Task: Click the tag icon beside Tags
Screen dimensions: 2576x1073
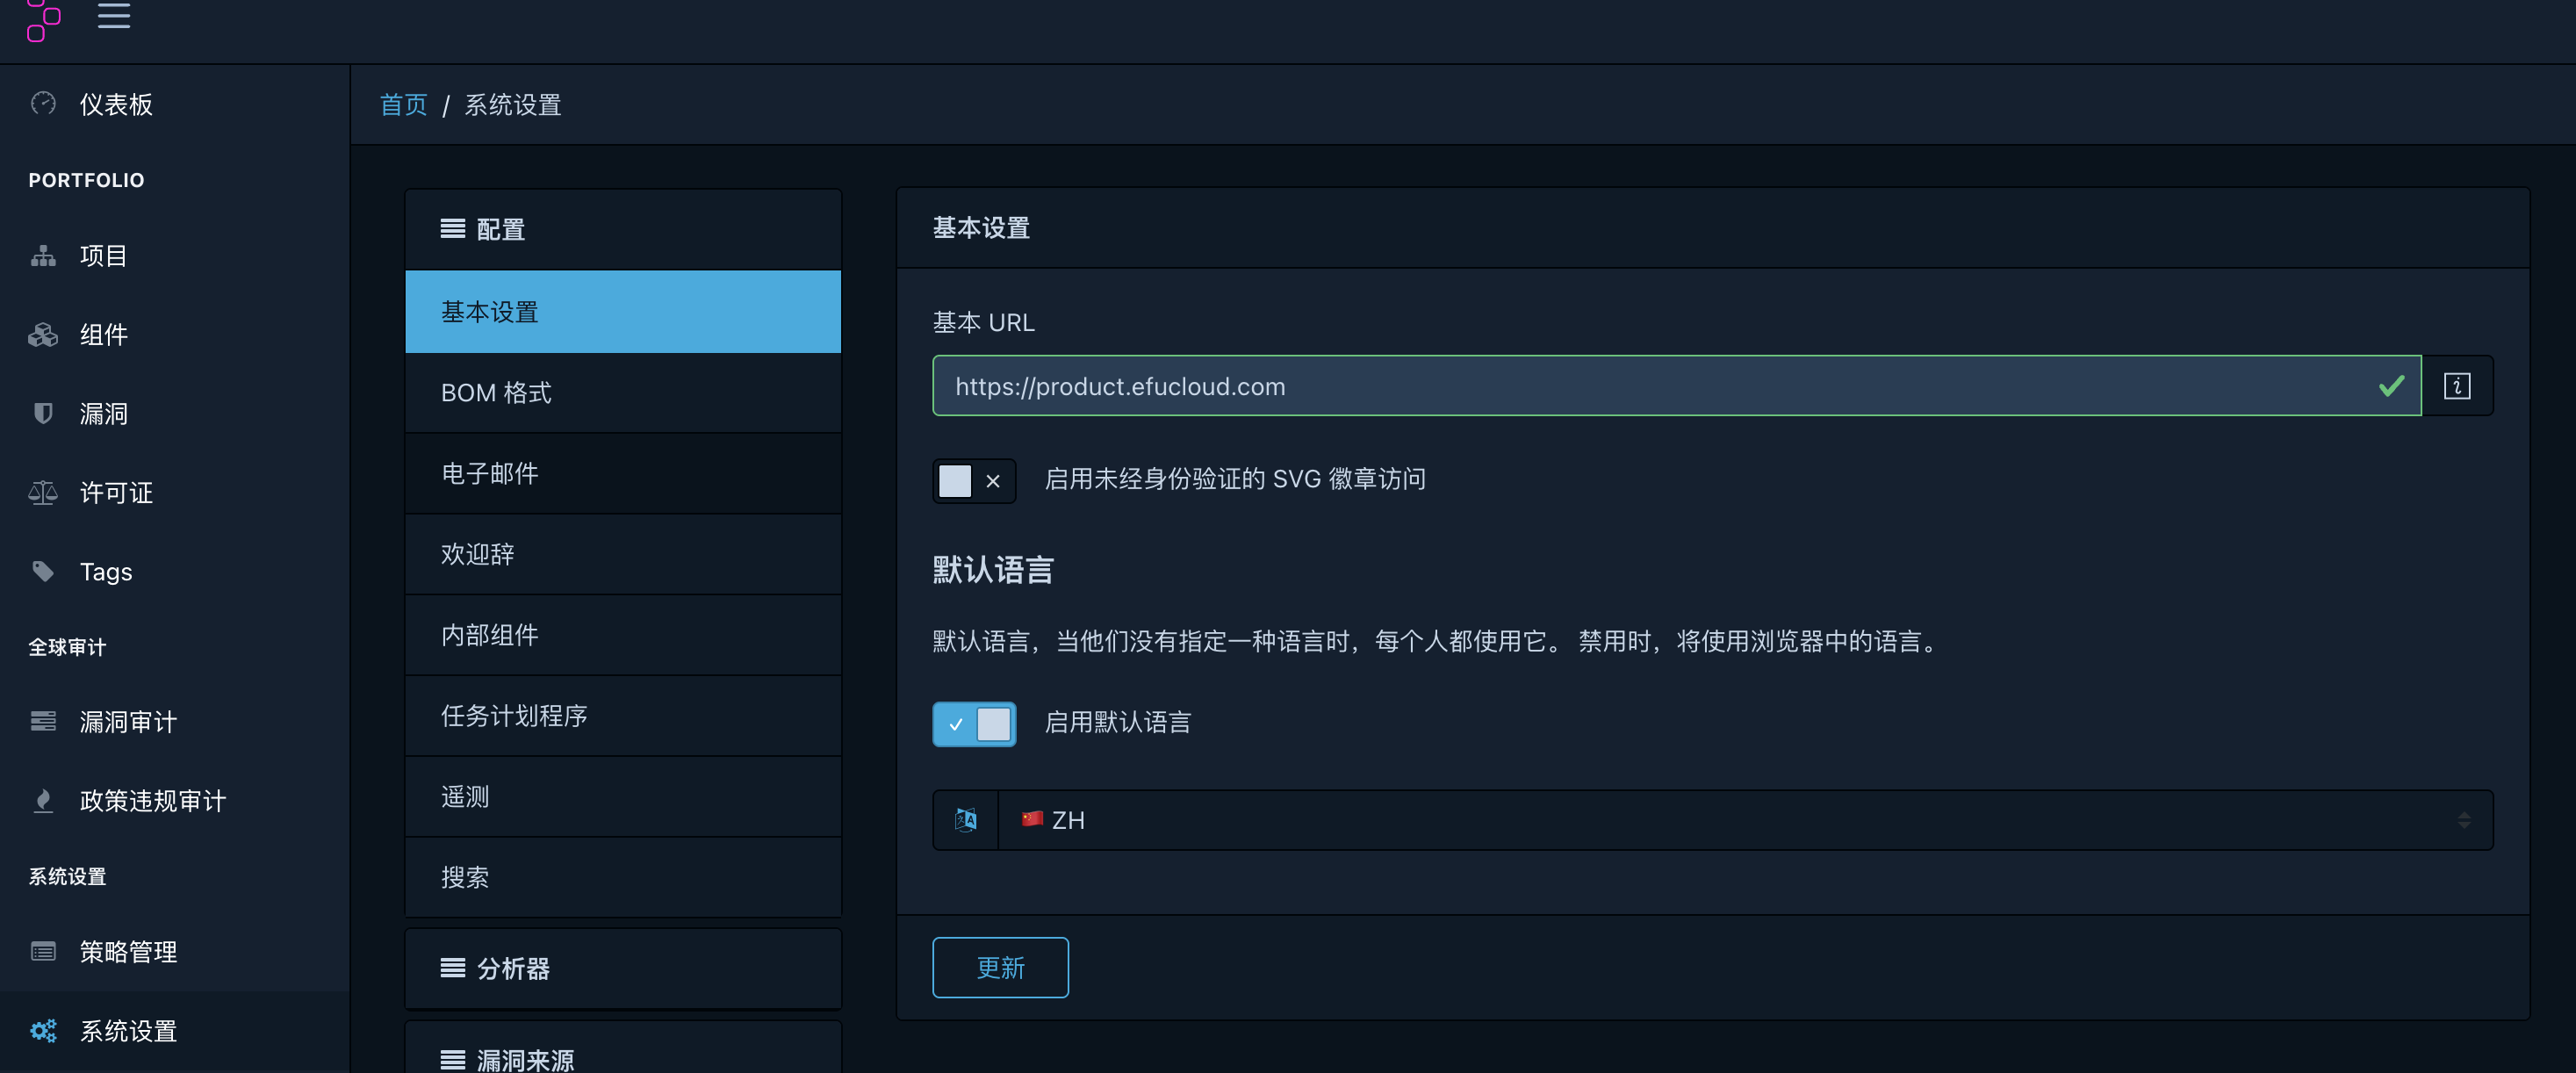Action: pyautogui.click(x=43, y=571)
